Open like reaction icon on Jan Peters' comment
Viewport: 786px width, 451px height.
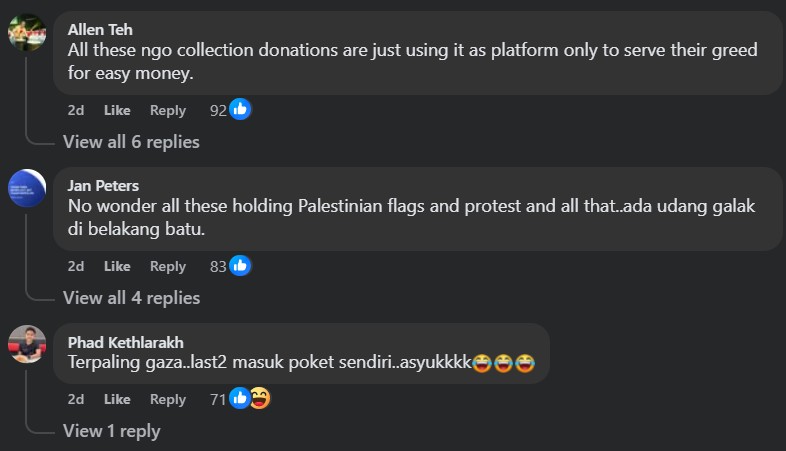[x=240, y=266]
